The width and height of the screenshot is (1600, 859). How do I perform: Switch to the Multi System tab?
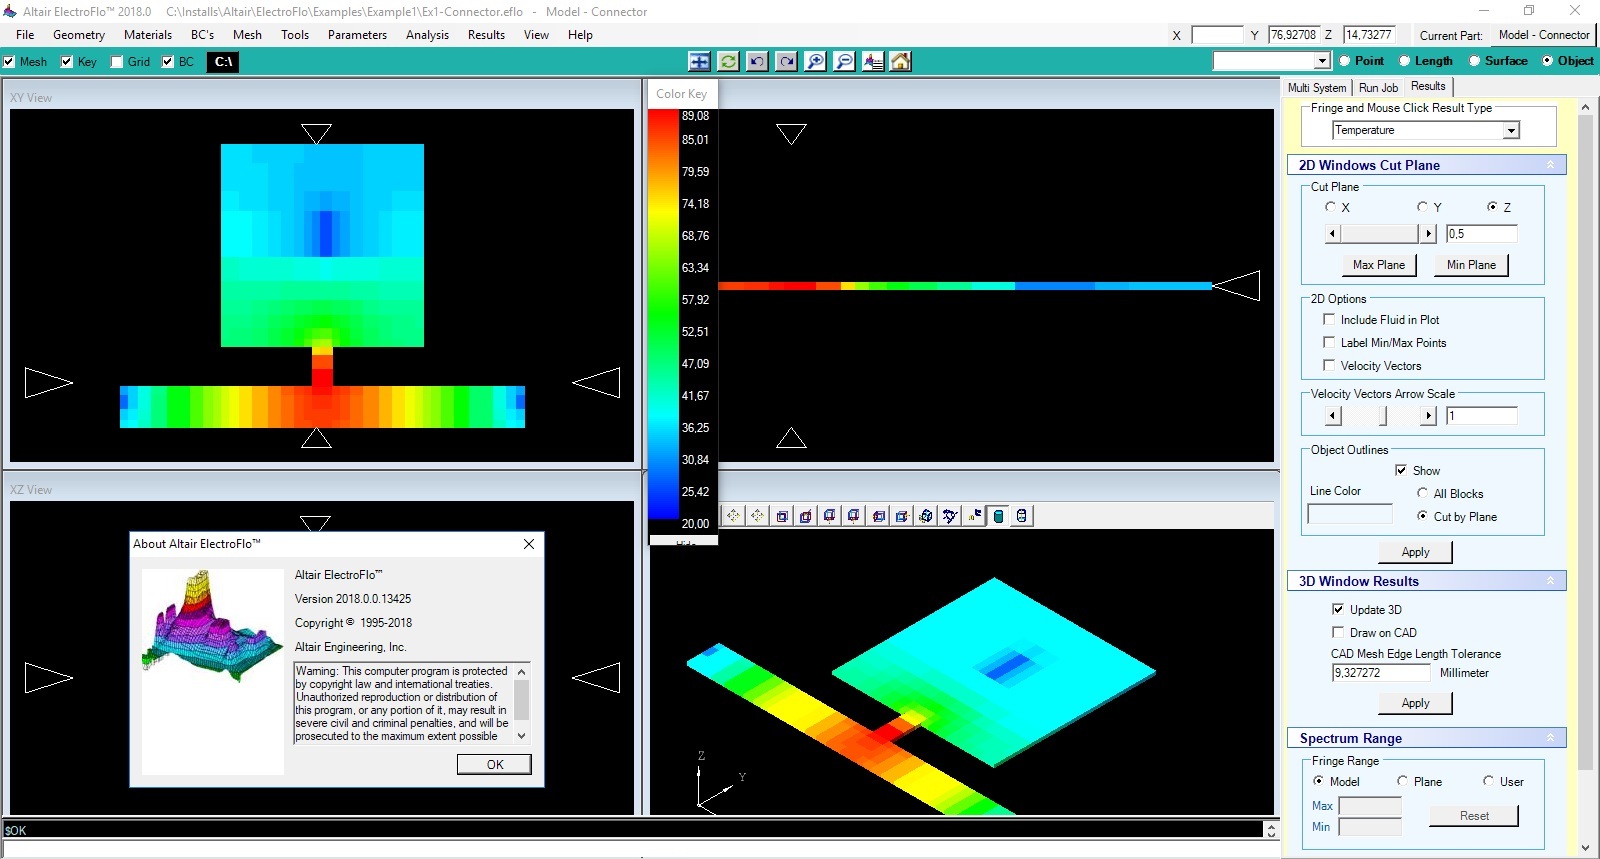pyautogui.click(x=1317, y=88)
